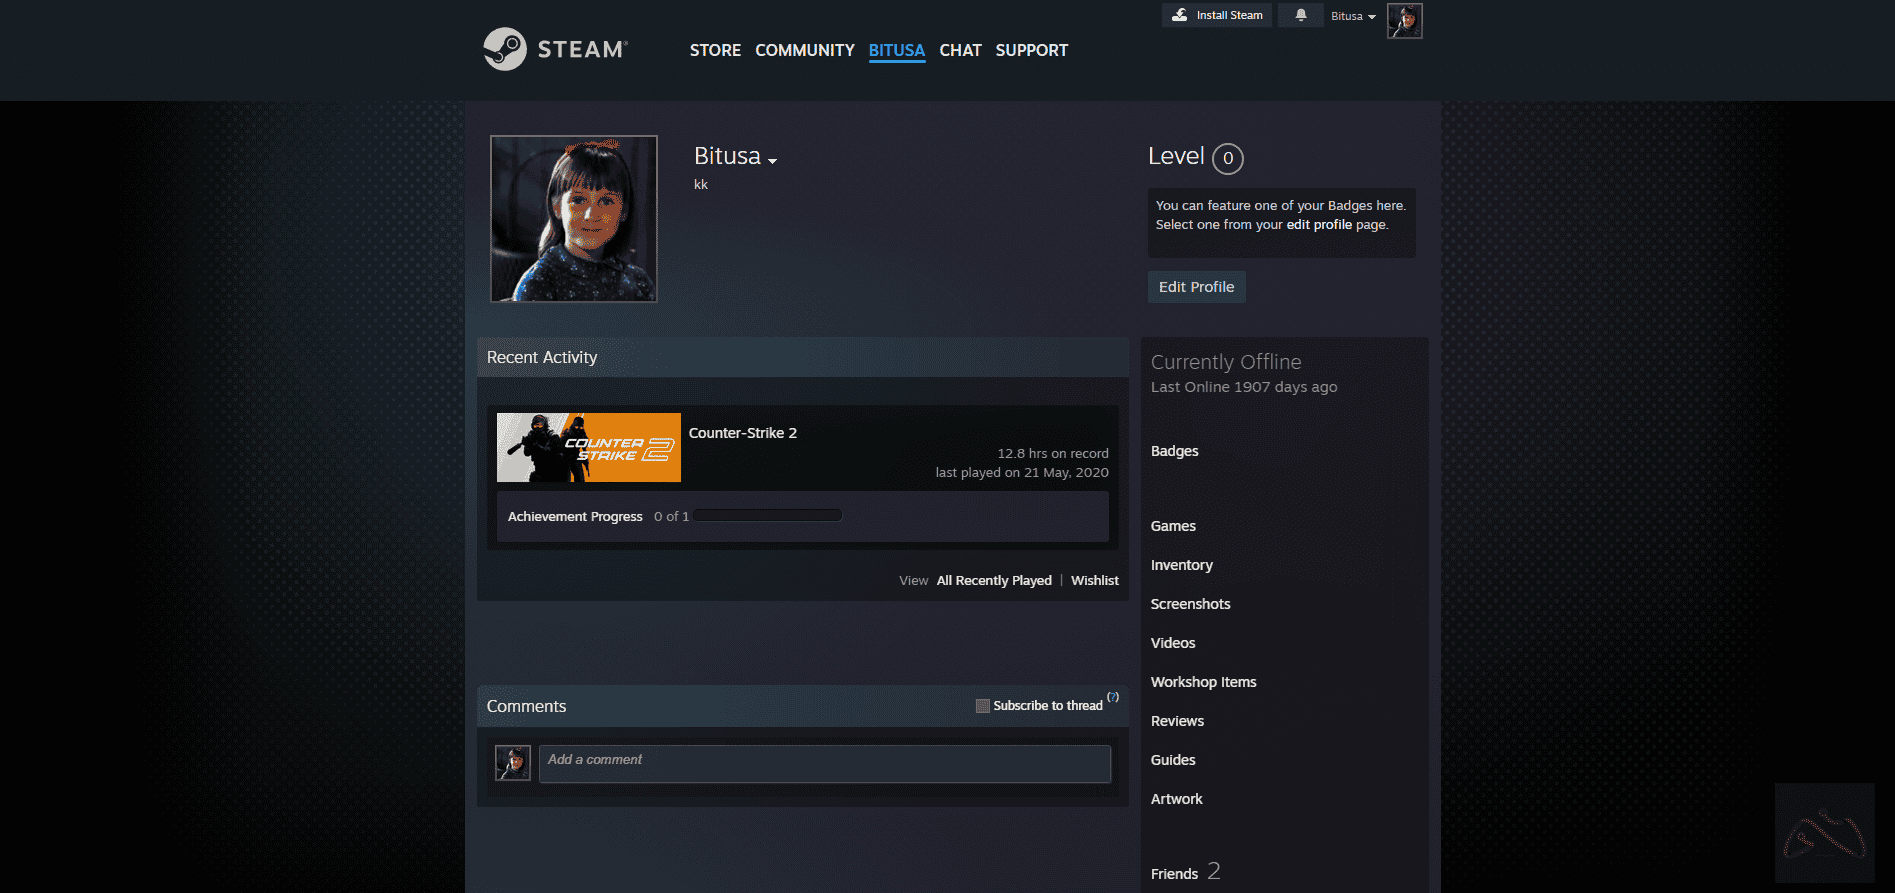Open the Bitusa account dropdown in top bar
1895x893 pixels.
coord(1353,16)
